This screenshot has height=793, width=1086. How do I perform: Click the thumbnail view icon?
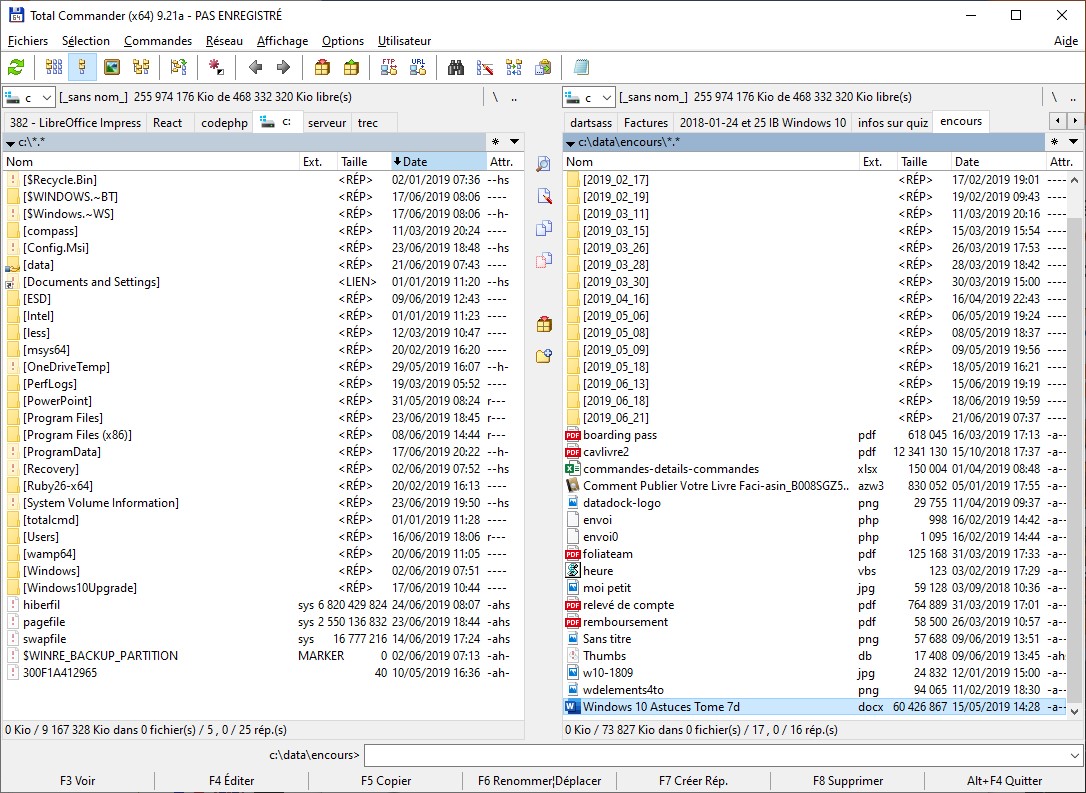click(112, 67)
